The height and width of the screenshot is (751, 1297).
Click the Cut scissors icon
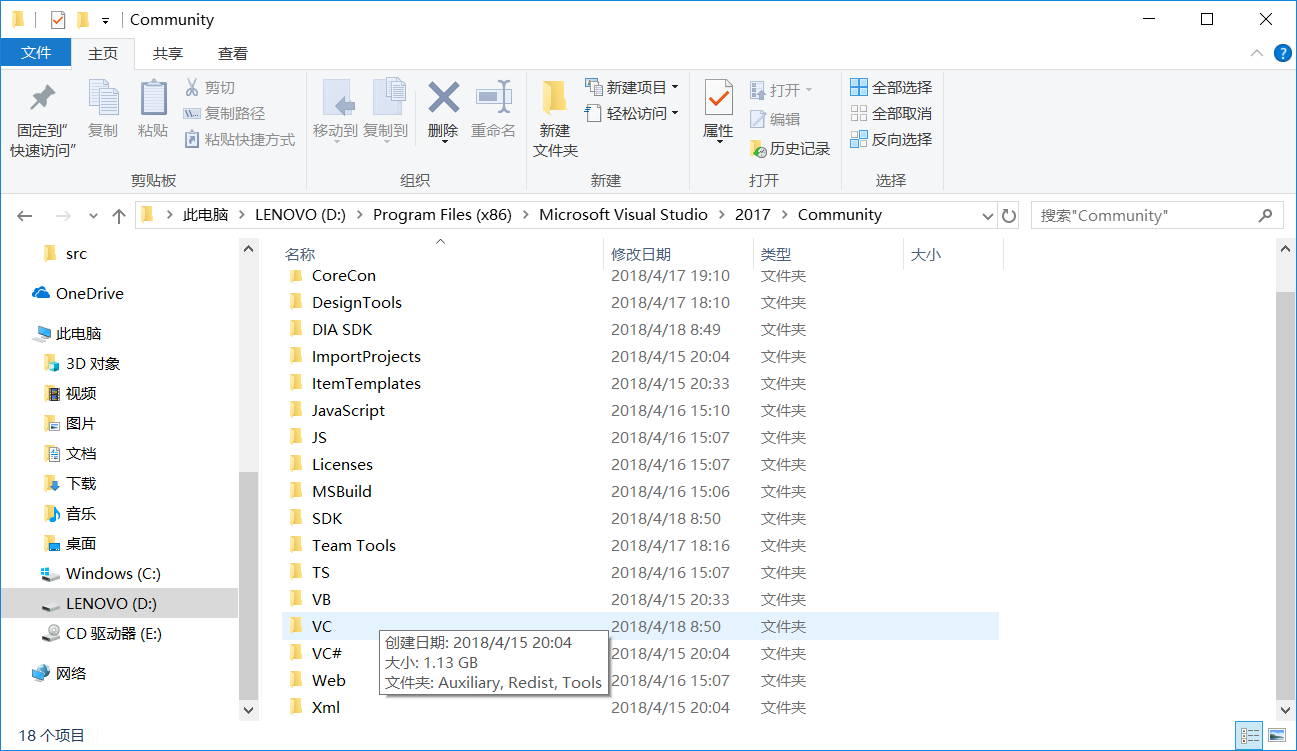pos(192,87)
